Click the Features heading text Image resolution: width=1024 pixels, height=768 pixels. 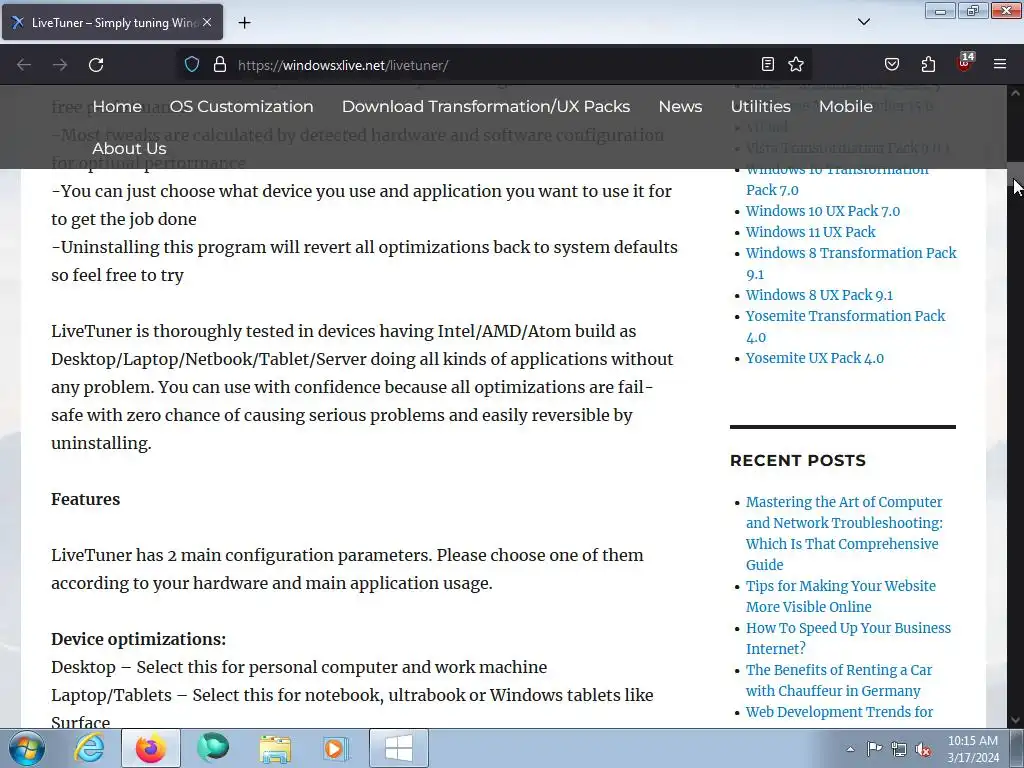[86, 499]
